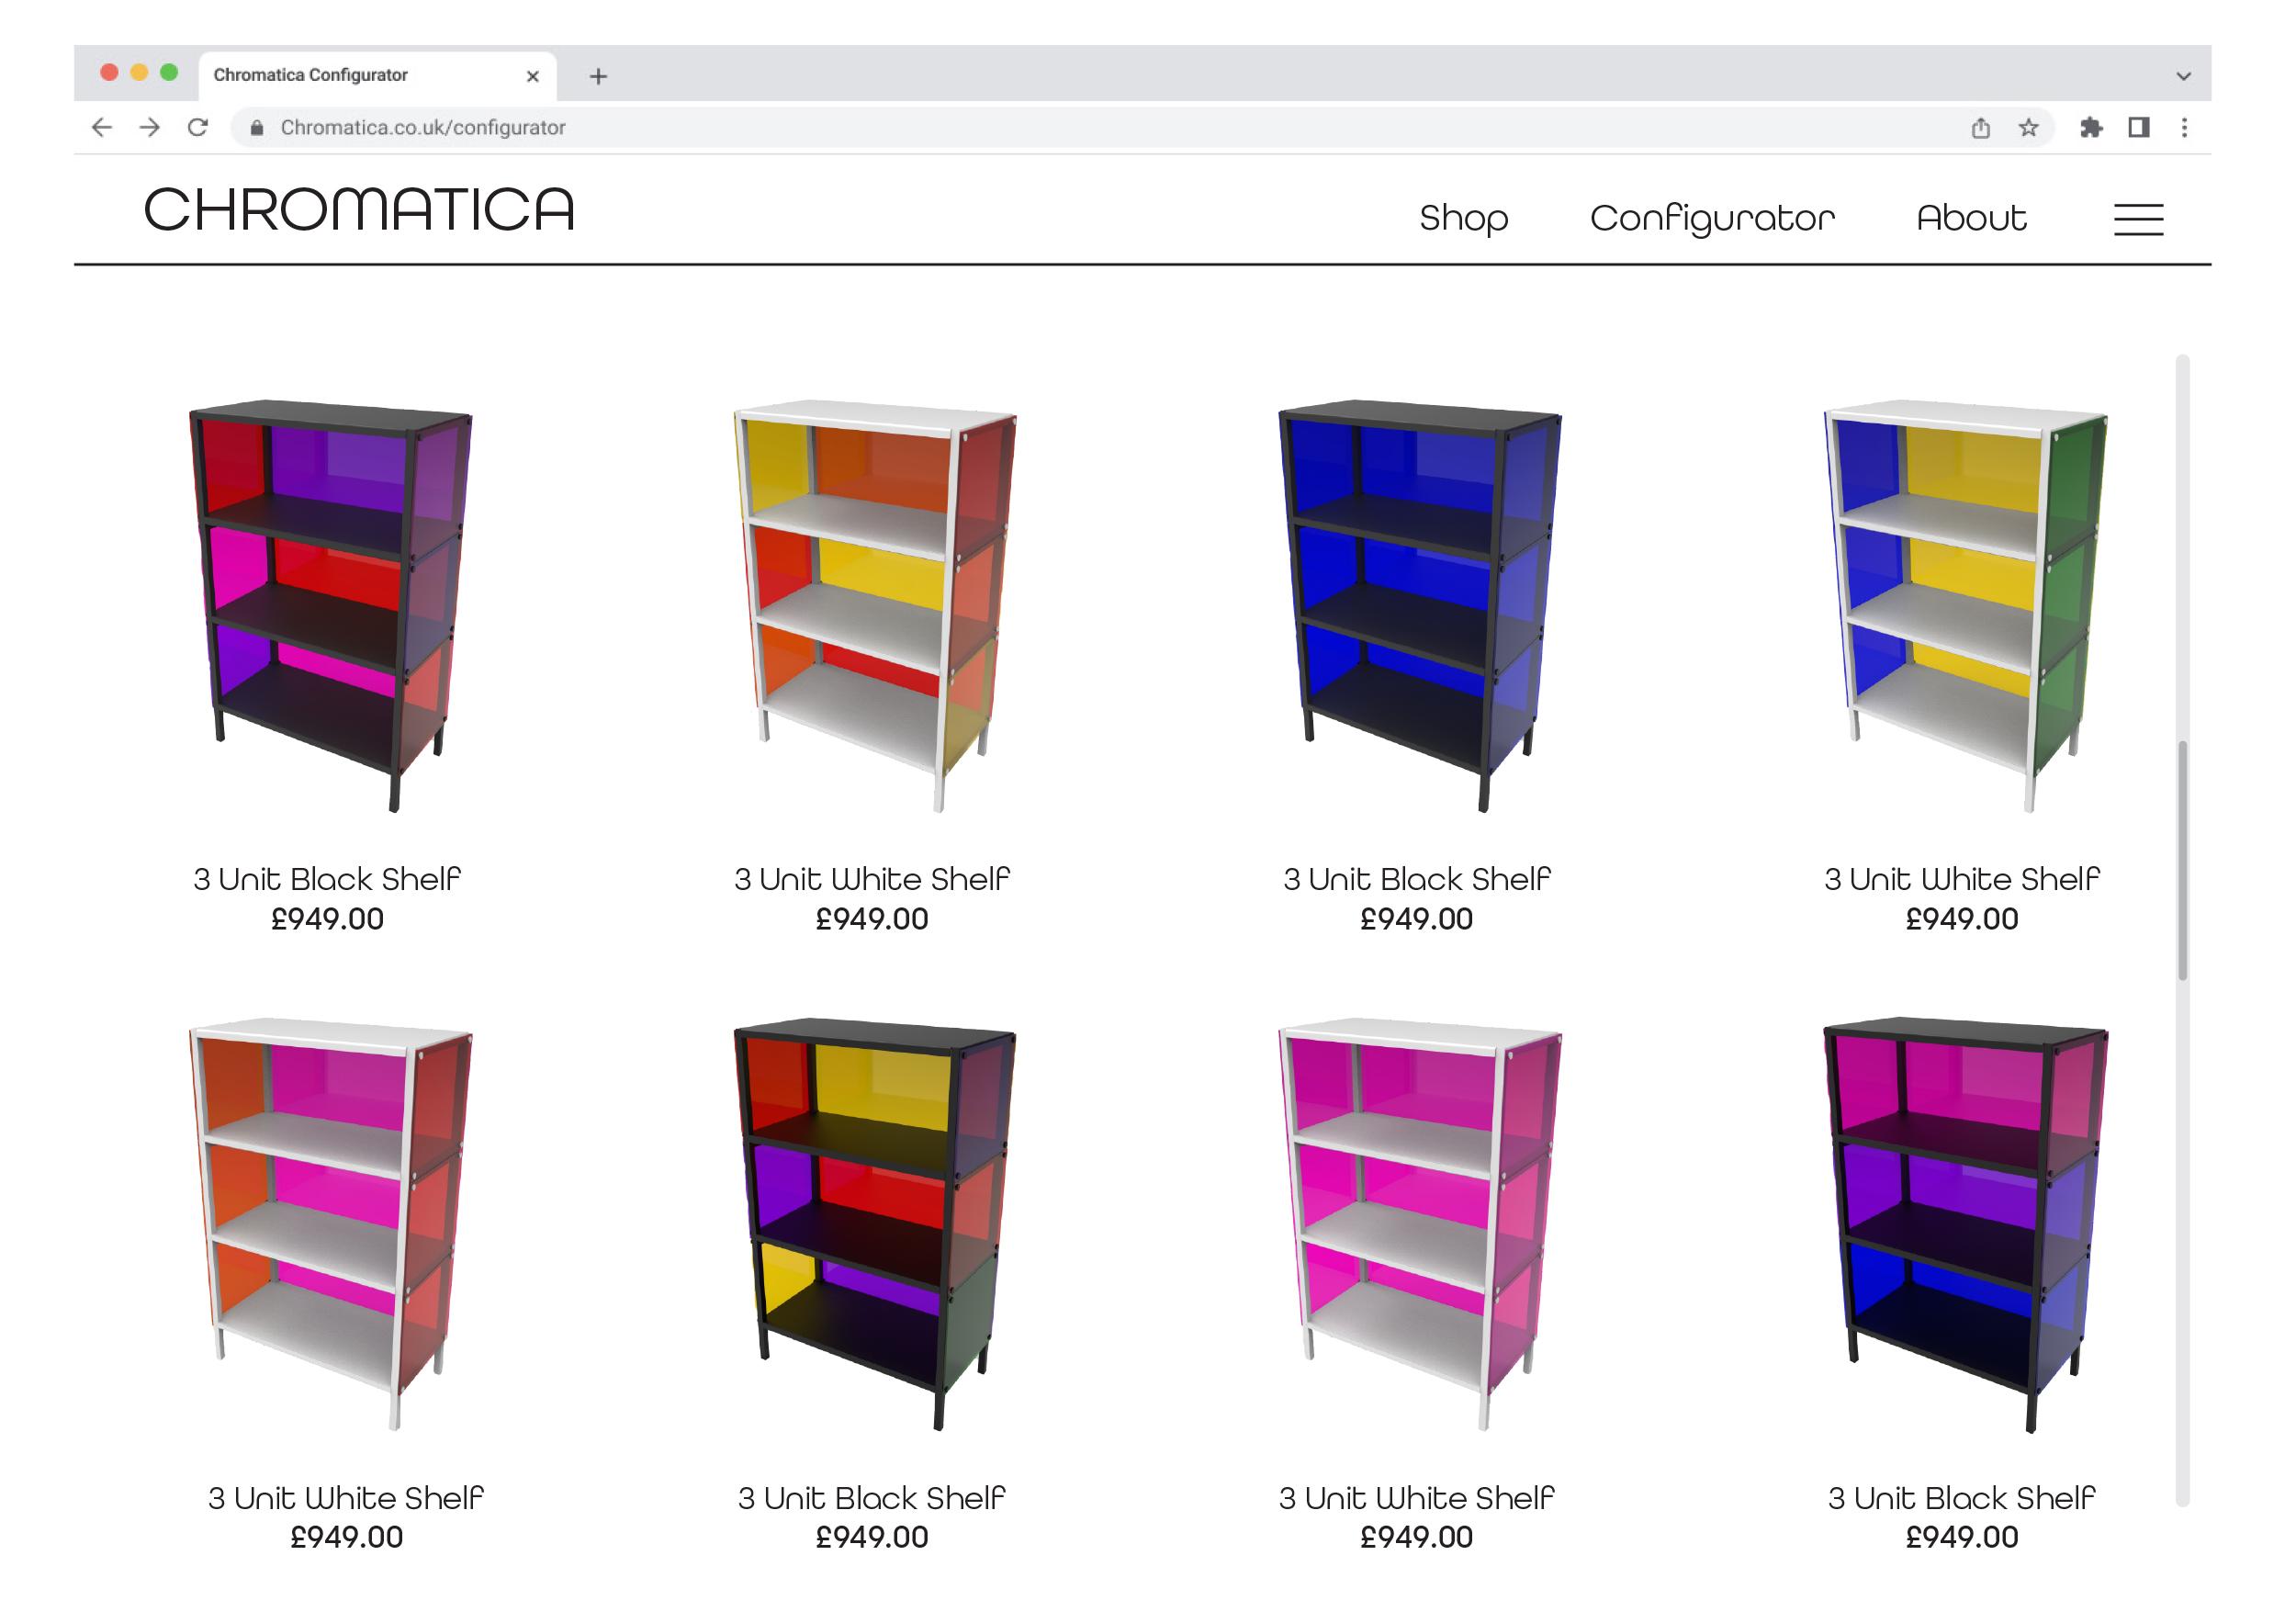Open the About navigation link
This screenshot has height=1623, width=2296.
tap(1972, 217)
